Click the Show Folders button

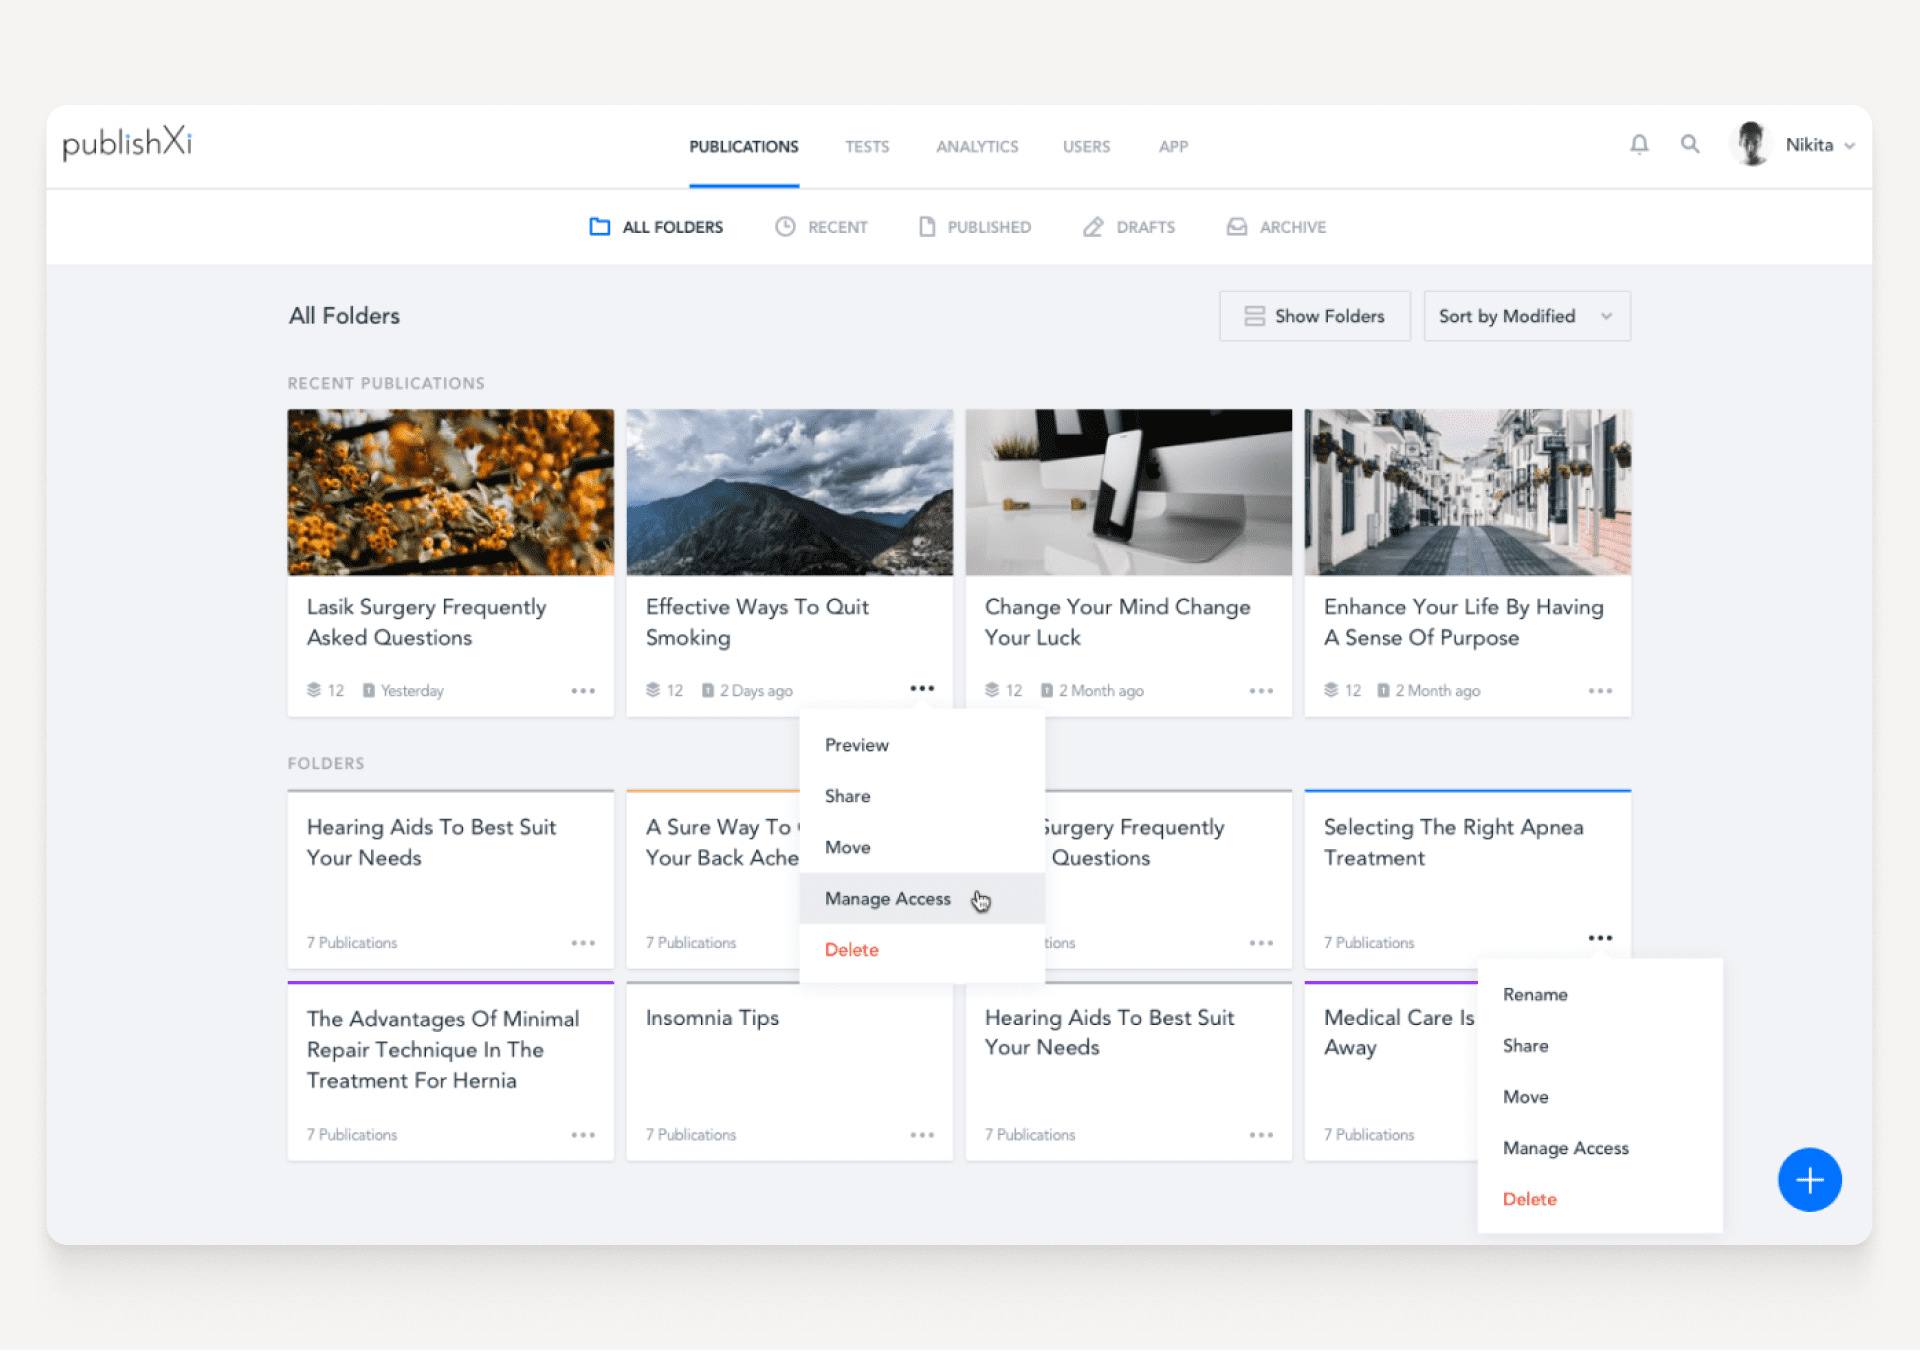1315,315
